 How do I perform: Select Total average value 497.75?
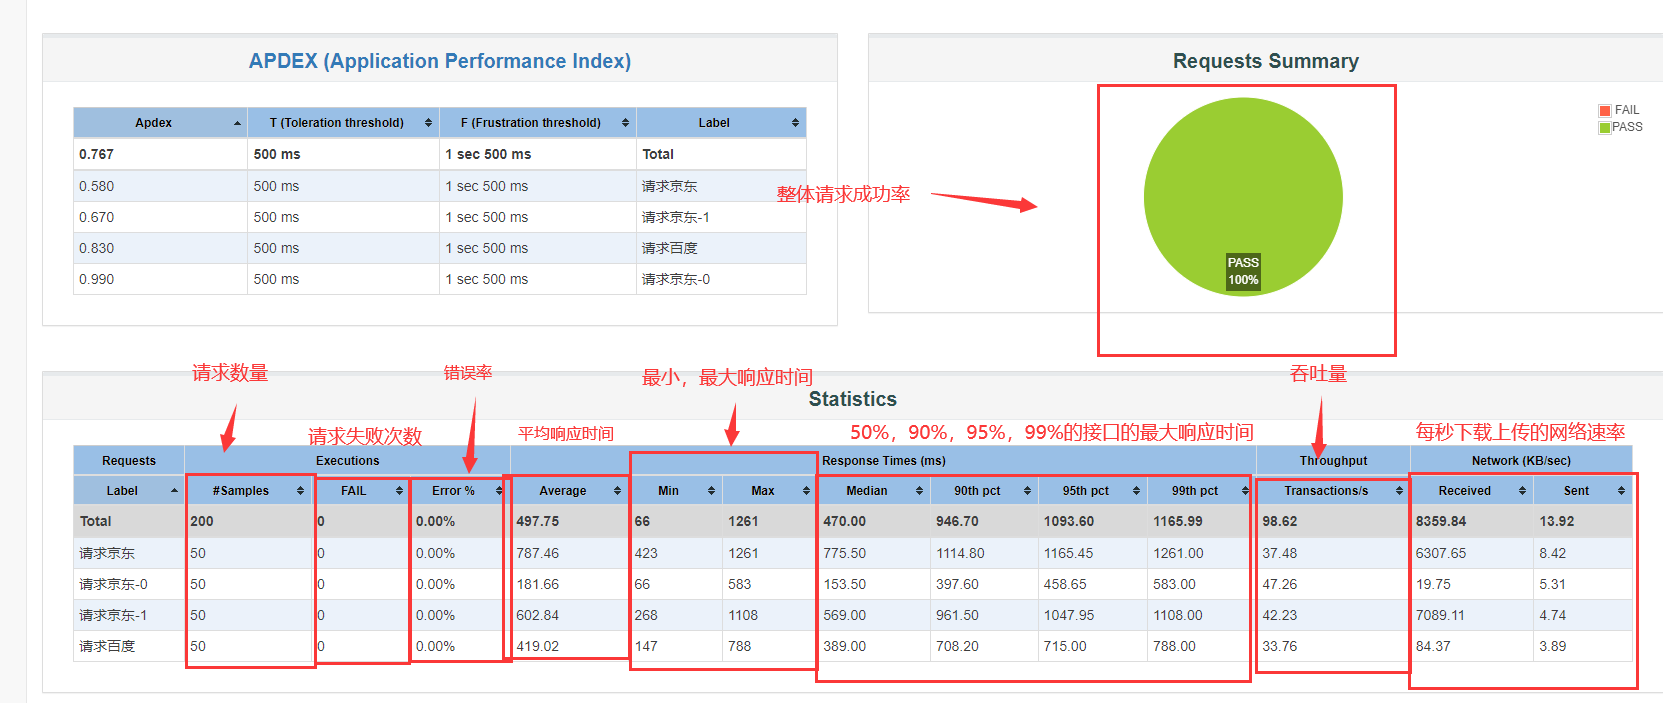538,521
